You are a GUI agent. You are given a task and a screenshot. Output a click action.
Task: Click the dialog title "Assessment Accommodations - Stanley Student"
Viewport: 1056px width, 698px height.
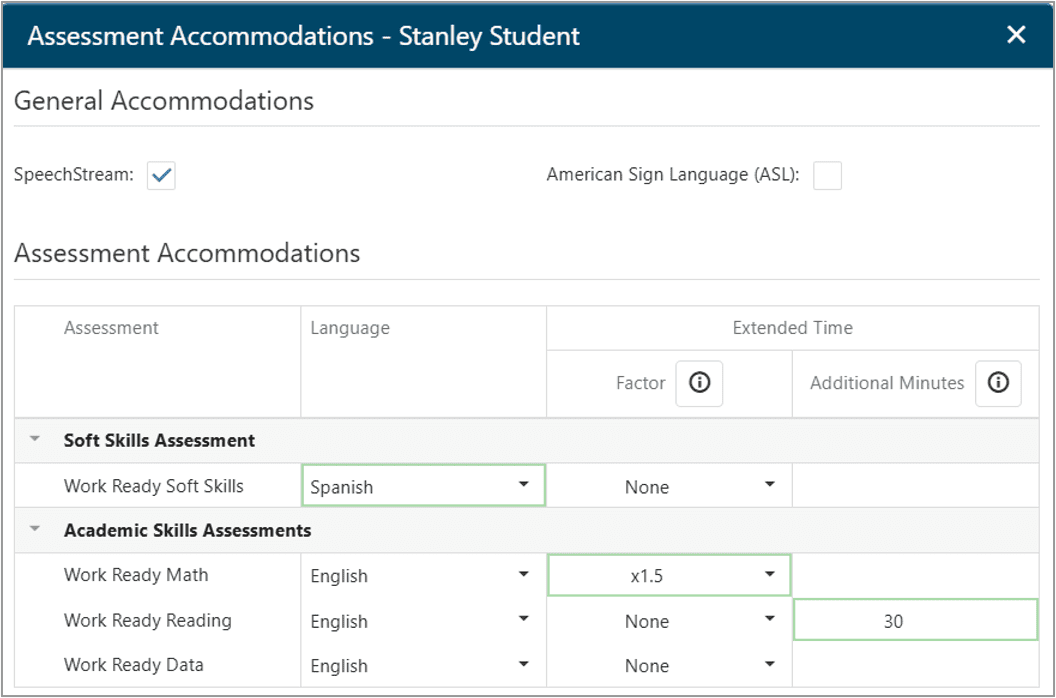303,36
